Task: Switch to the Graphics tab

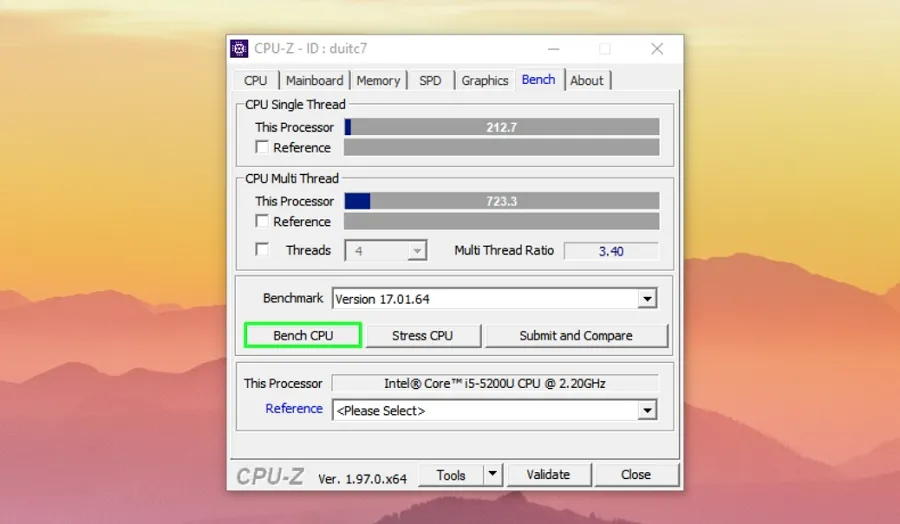Action: click(485, 80)
